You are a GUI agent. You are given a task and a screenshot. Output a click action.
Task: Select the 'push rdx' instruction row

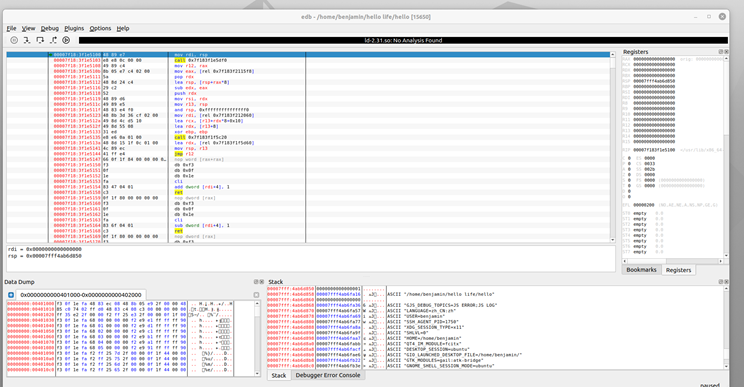(308, 93)
